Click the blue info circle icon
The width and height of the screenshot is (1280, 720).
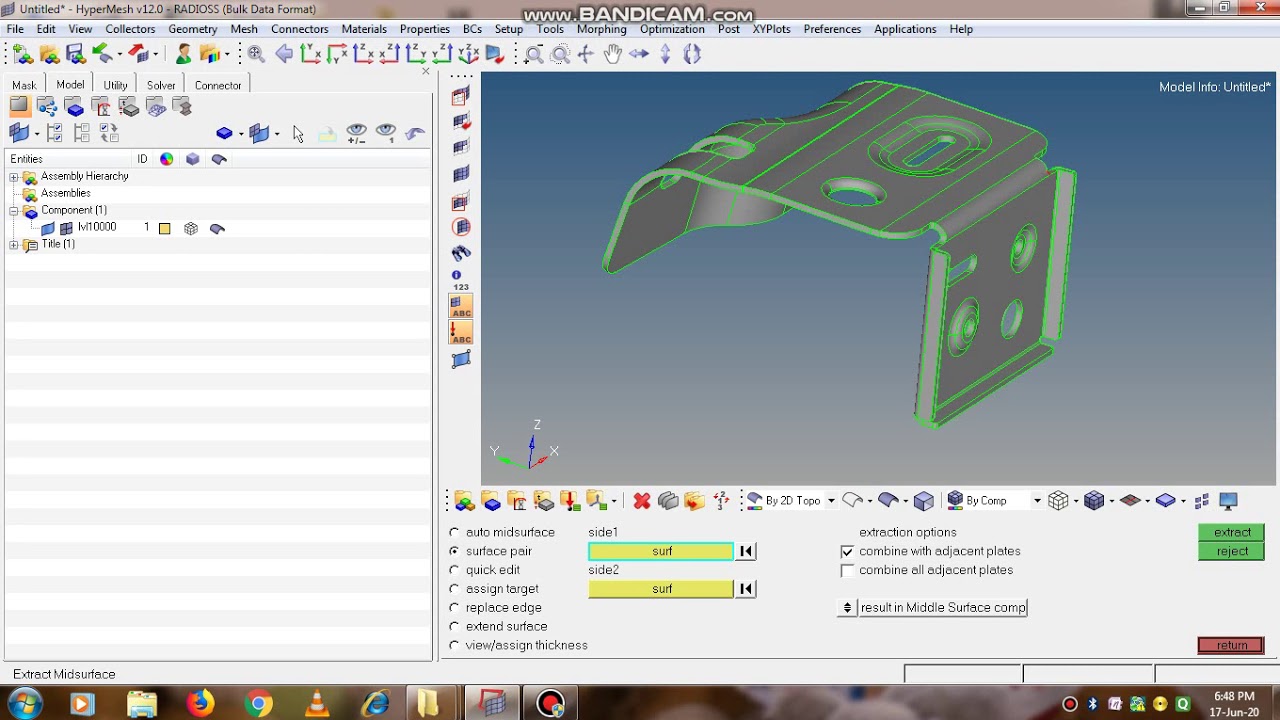click(x=457, y=275)
